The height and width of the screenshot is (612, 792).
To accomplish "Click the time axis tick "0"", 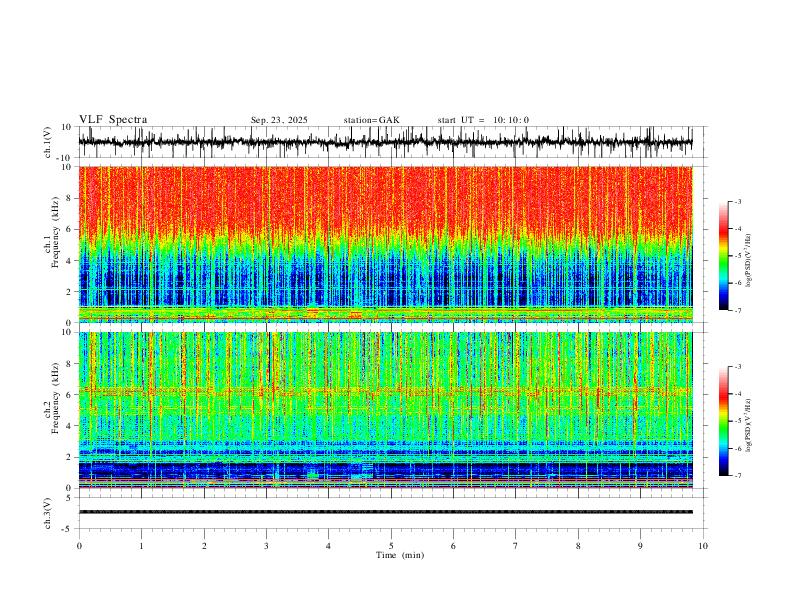I will click(x=79, y=546).
